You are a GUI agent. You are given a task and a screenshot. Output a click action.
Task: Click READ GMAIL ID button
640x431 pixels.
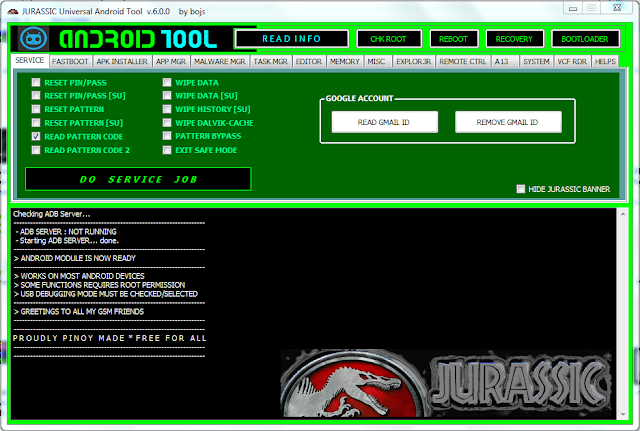pyautogui.click(x=384, y=122)
